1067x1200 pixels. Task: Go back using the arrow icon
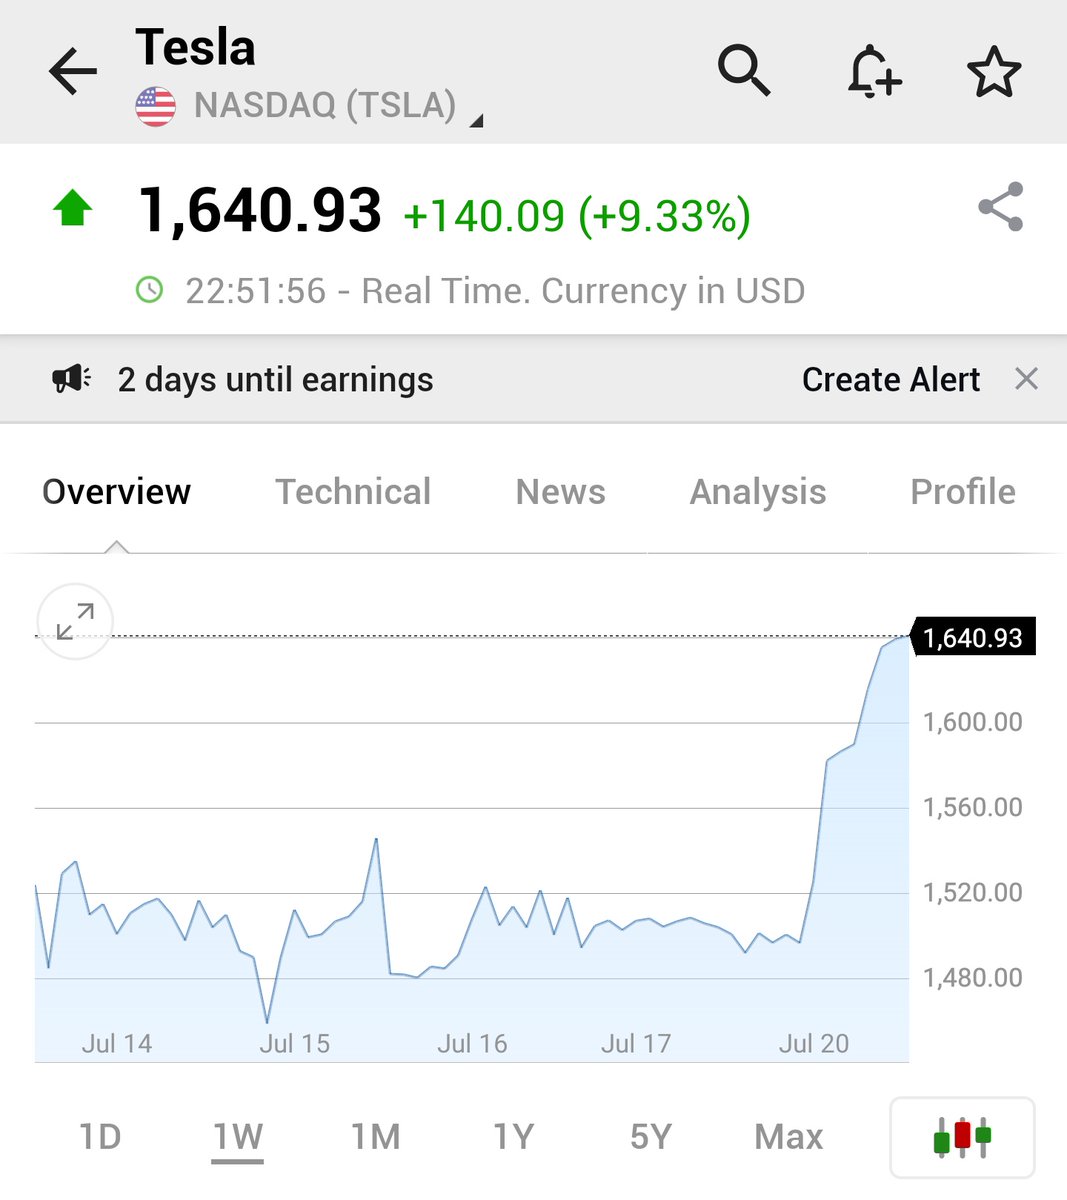point(73,73)
